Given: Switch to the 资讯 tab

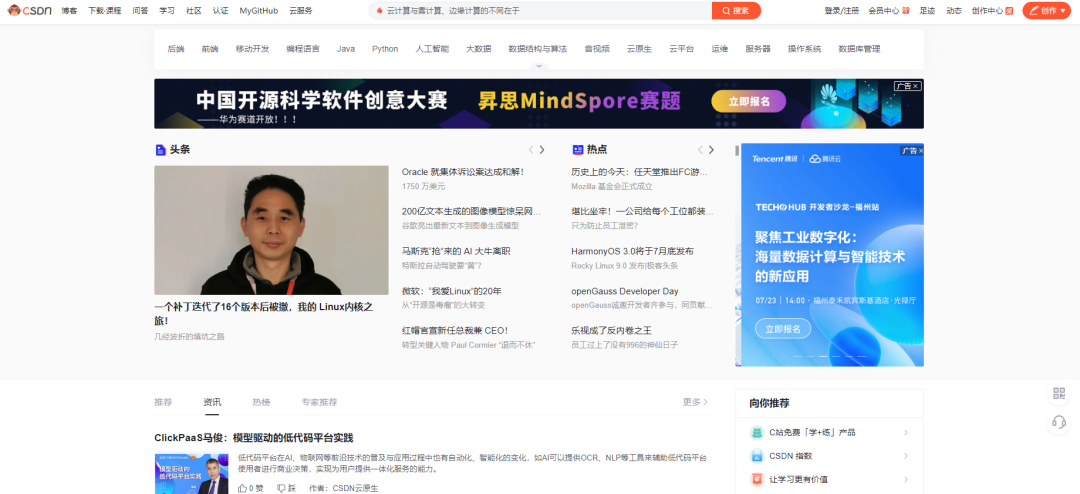Looking at the screenshot, I should pos(212,402).
